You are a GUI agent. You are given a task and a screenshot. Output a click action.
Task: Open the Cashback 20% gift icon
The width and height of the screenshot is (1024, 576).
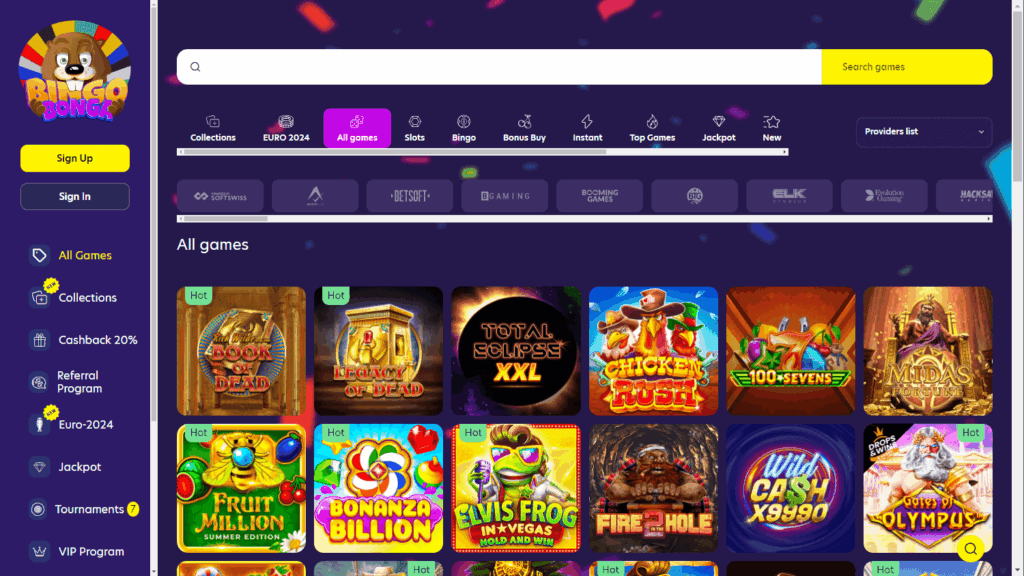click(39, 340)
